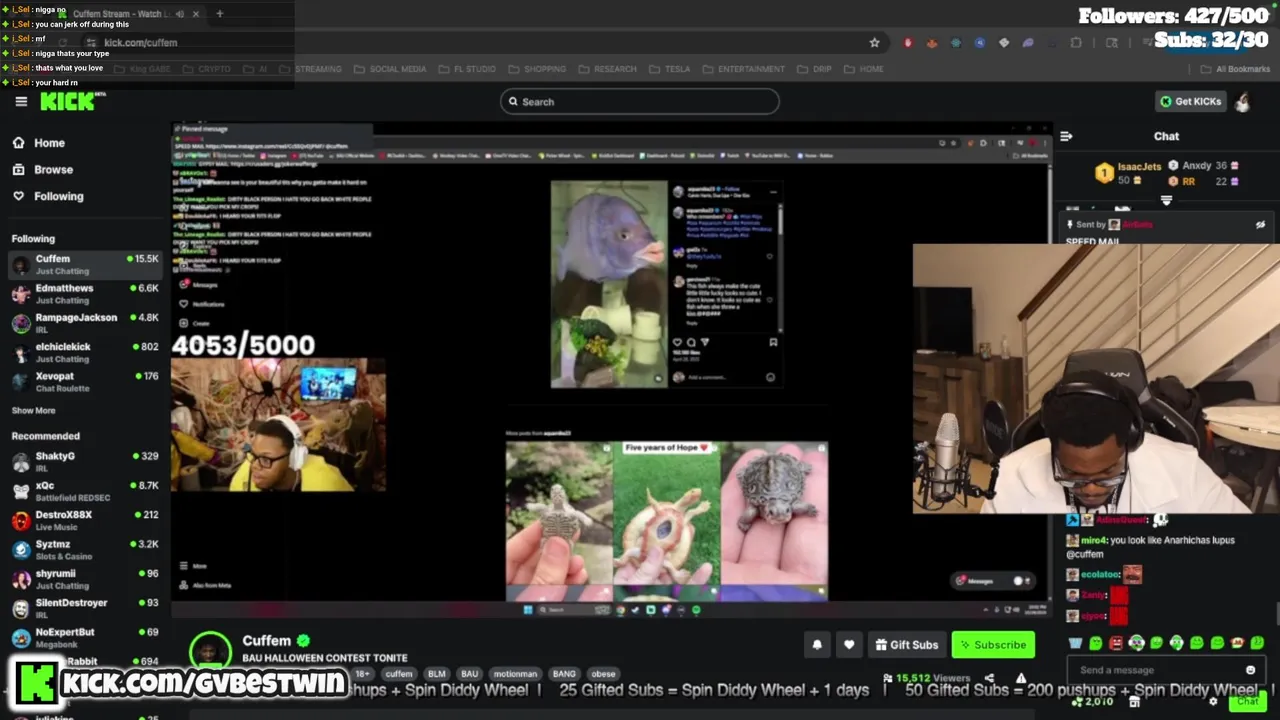
Task: Open the FL STUDIO bookmarks folder
Action: 467,69
